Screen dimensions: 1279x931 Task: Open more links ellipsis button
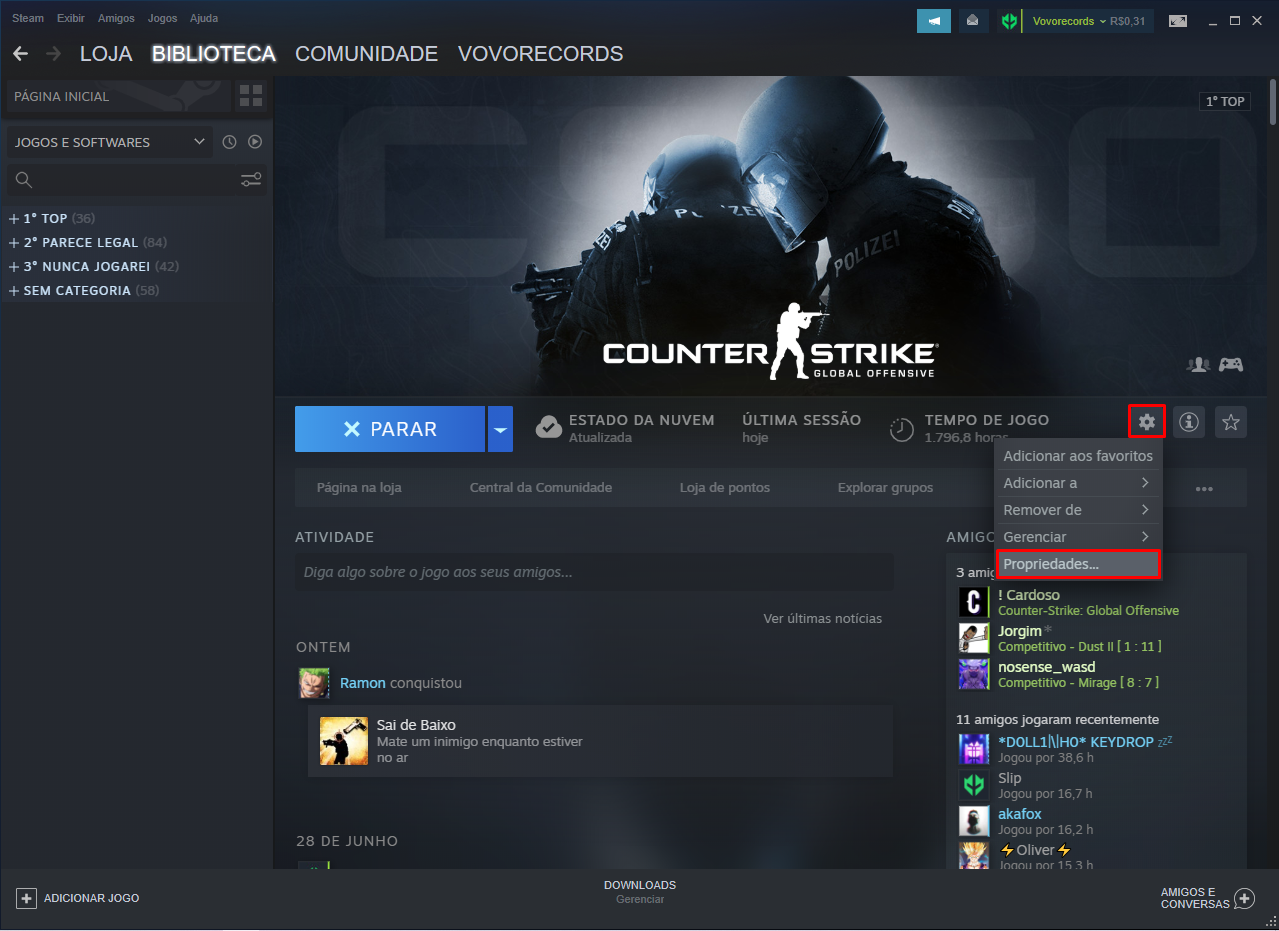click(x=1204, y=488)
